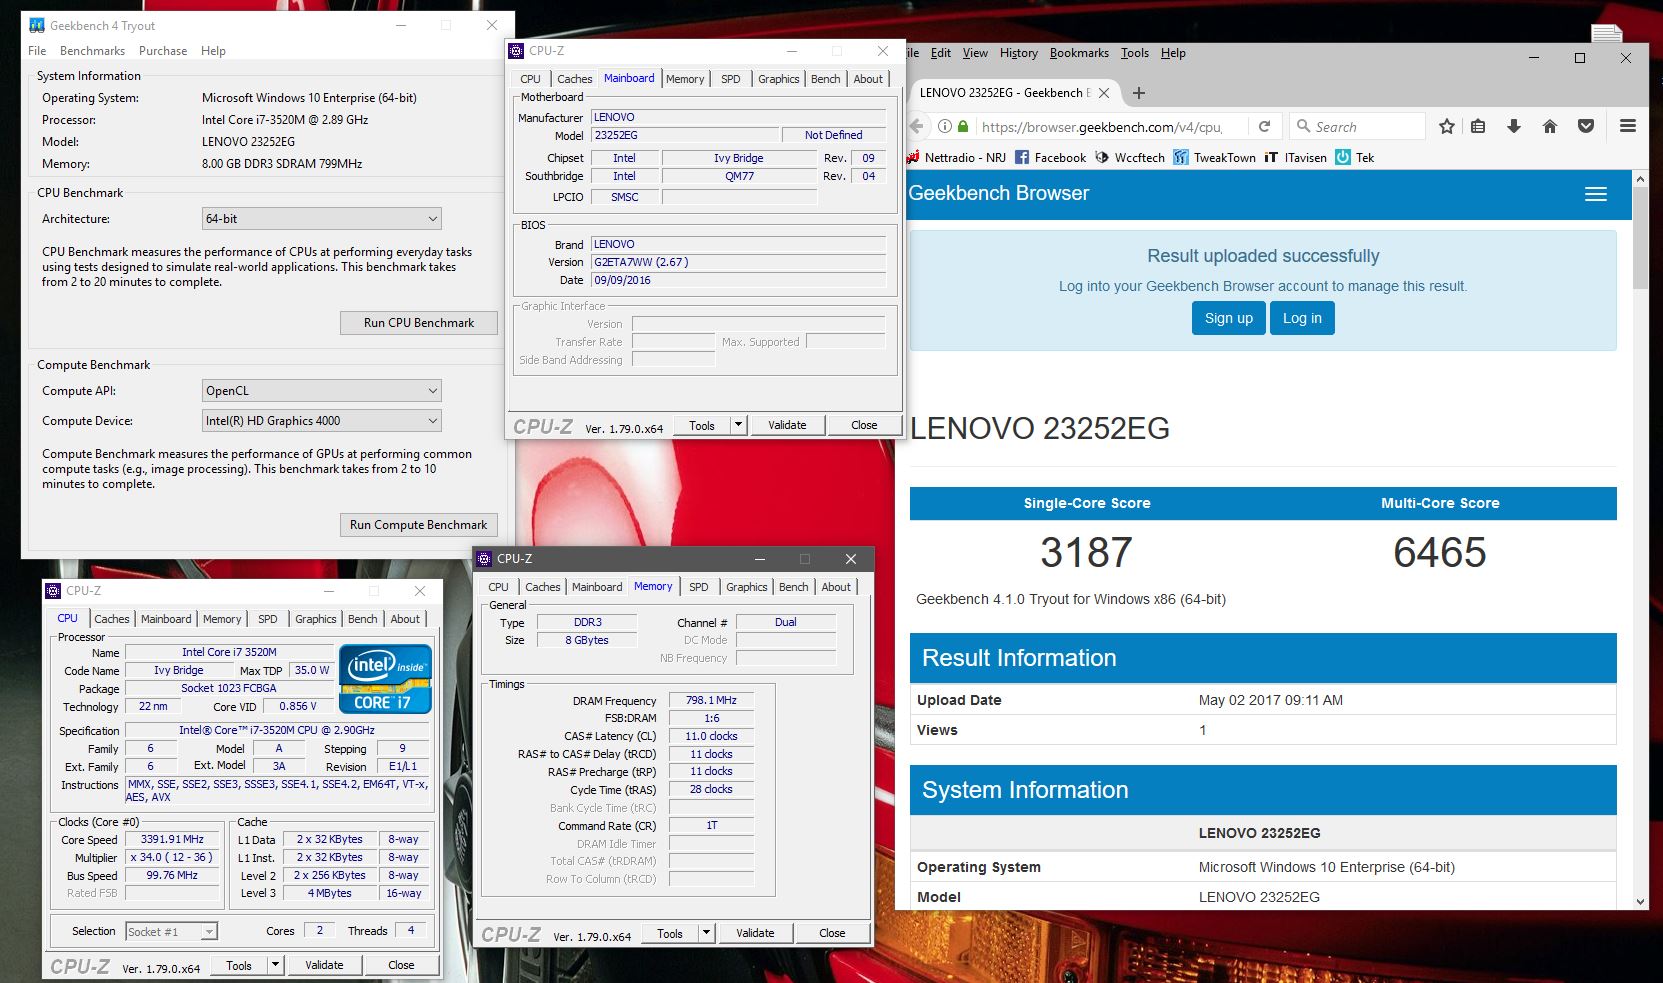The height and width of the screenshot is (983, 1663).
Task: Open Geekbench Browser navigation menu icon
Action: [1595, 194]
